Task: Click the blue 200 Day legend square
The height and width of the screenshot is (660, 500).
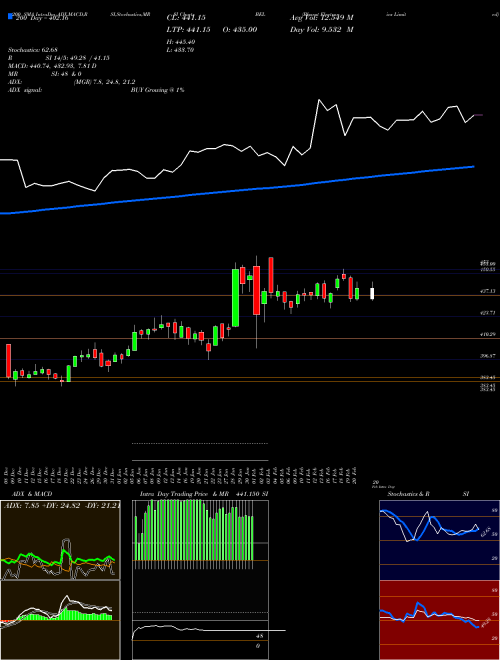Action: (x=11, y=16)
